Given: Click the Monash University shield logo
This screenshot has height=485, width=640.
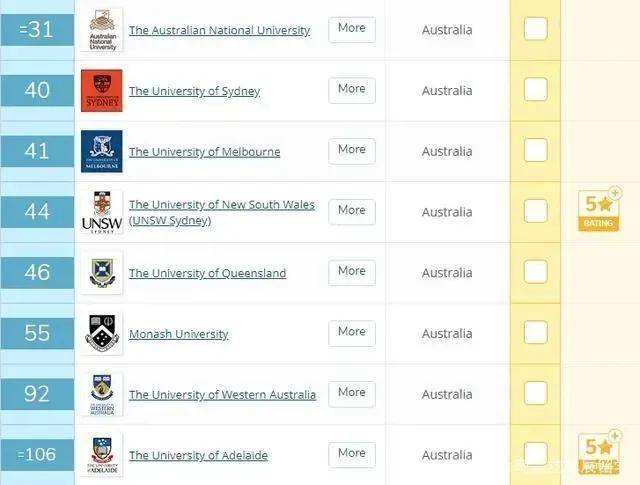Looking at the screenshot, I should pos(102,334).
